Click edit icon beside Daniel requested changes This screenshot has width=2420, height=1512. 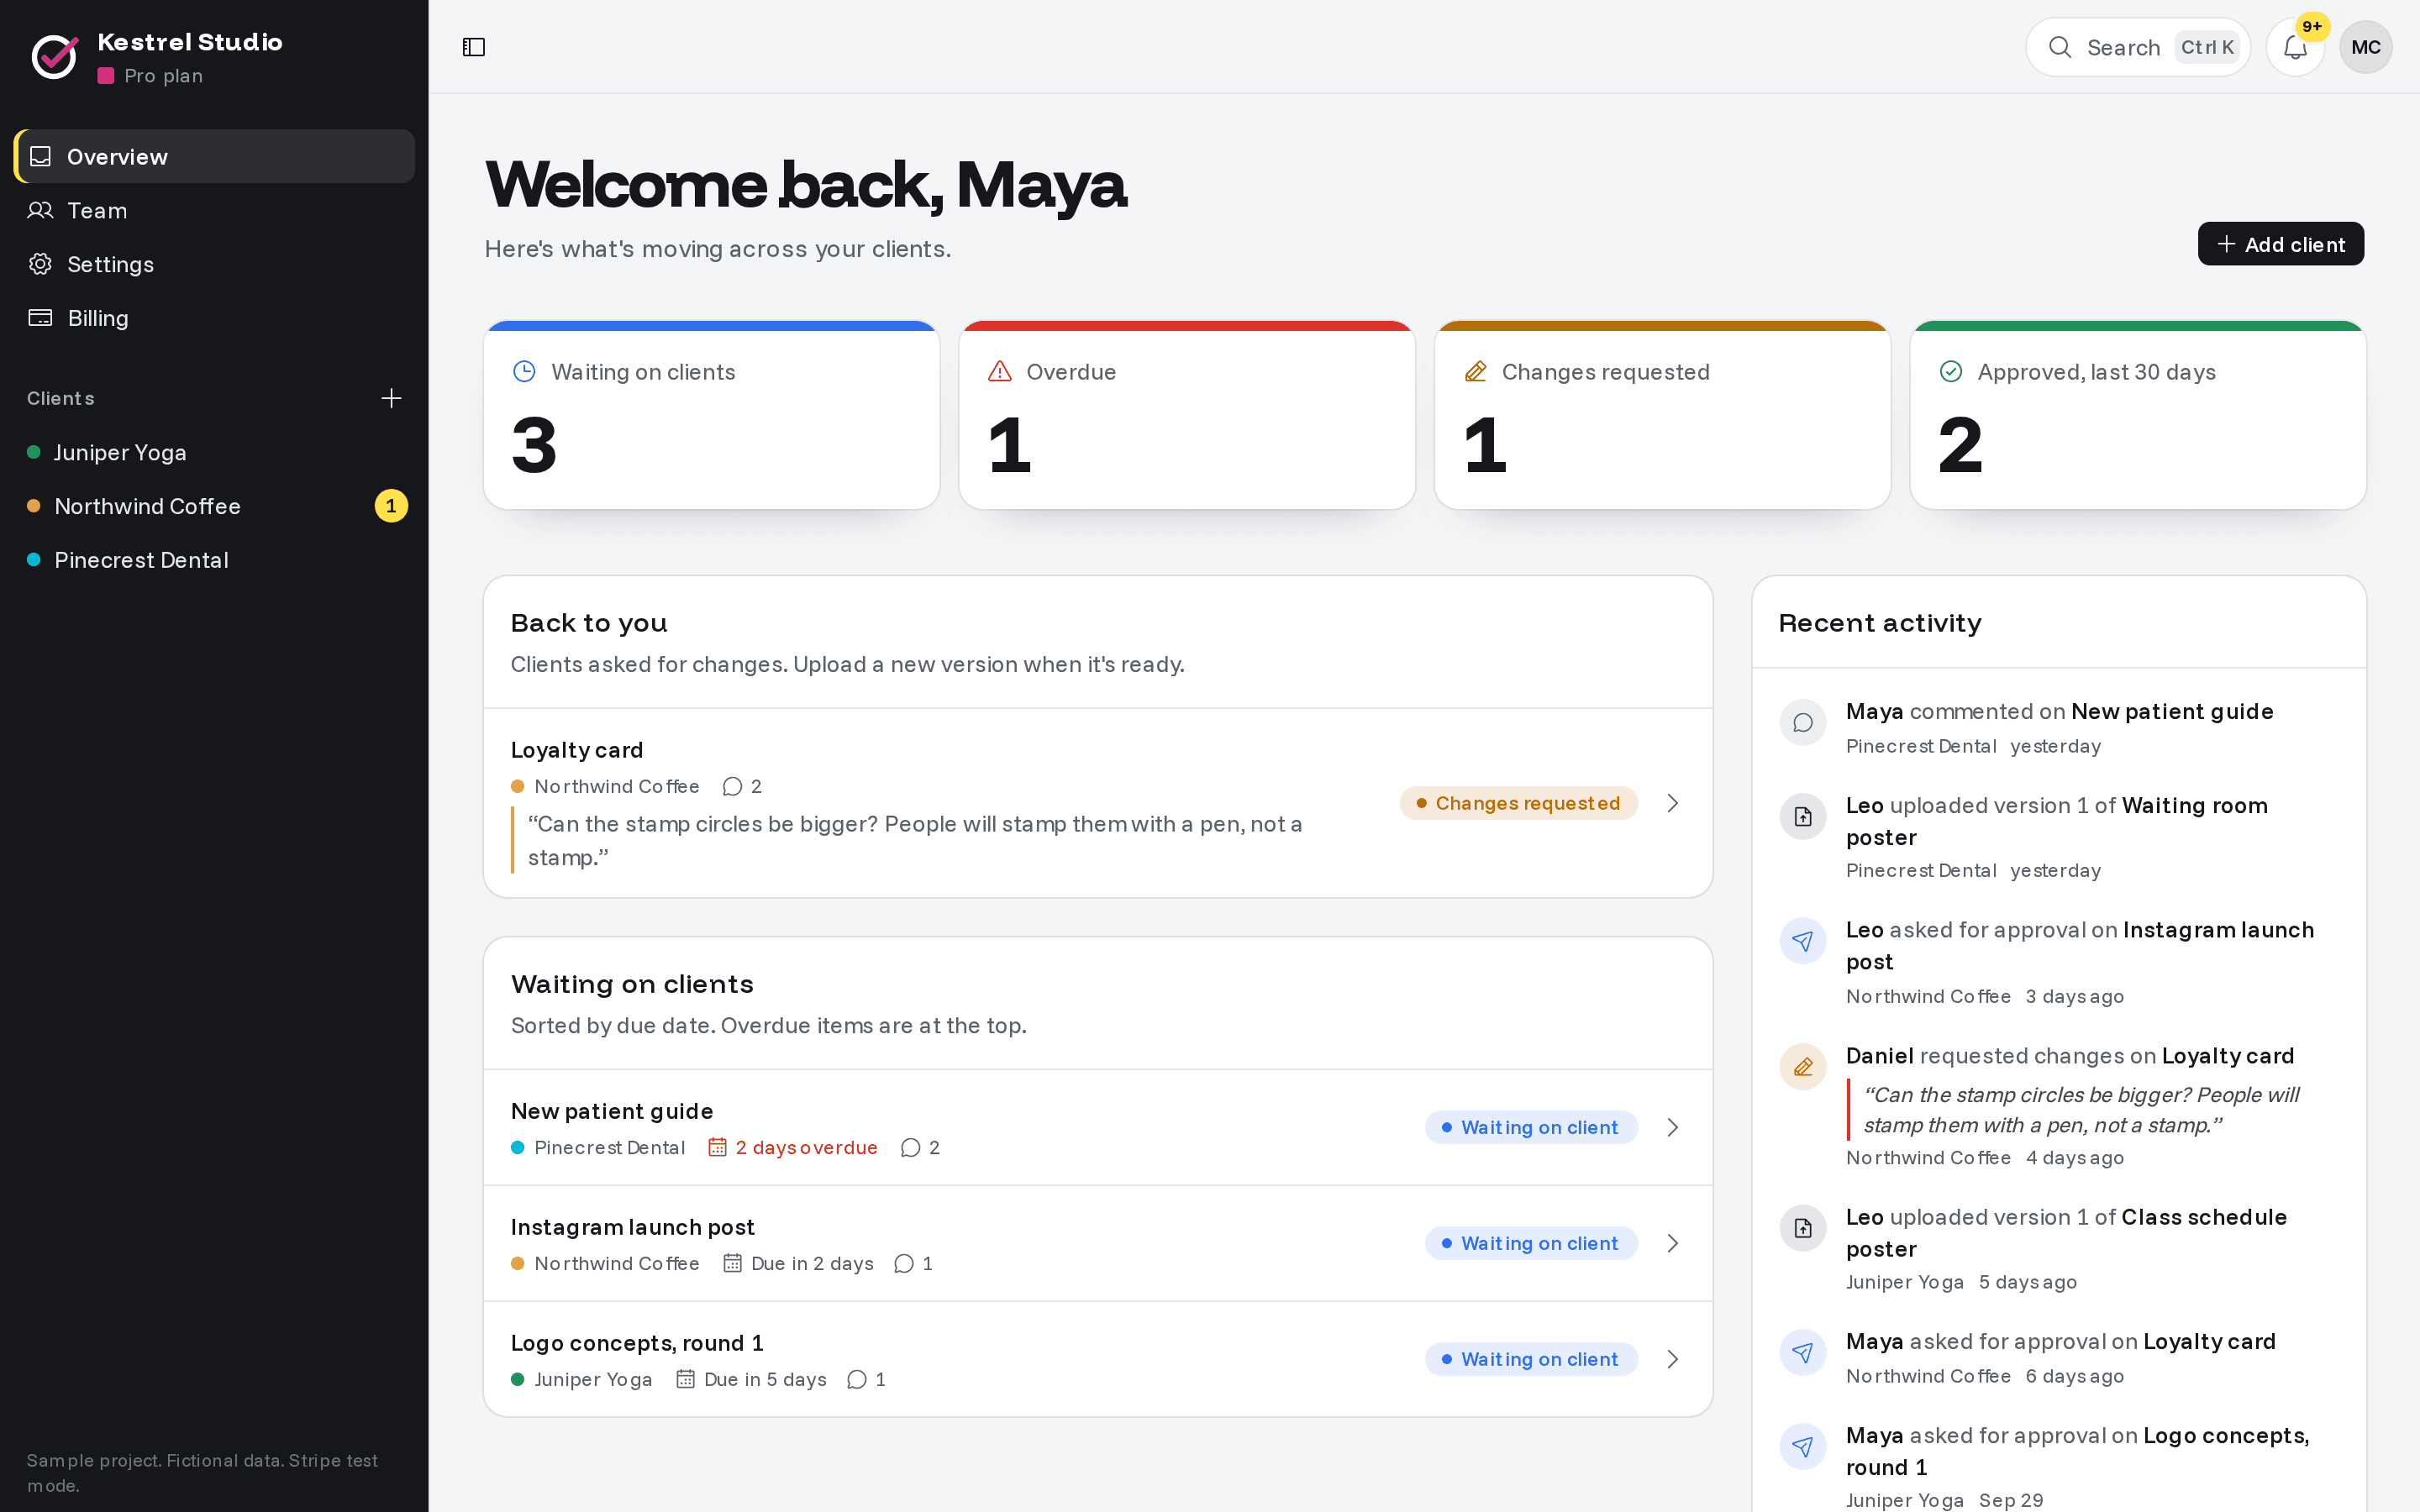click(1802, 1067)
